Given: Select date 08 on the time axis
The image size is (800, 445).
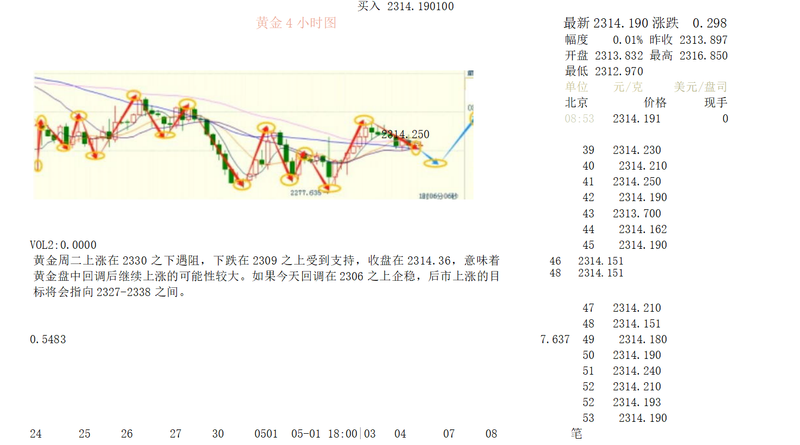Looking at the screenshot, I should [491, 434].
